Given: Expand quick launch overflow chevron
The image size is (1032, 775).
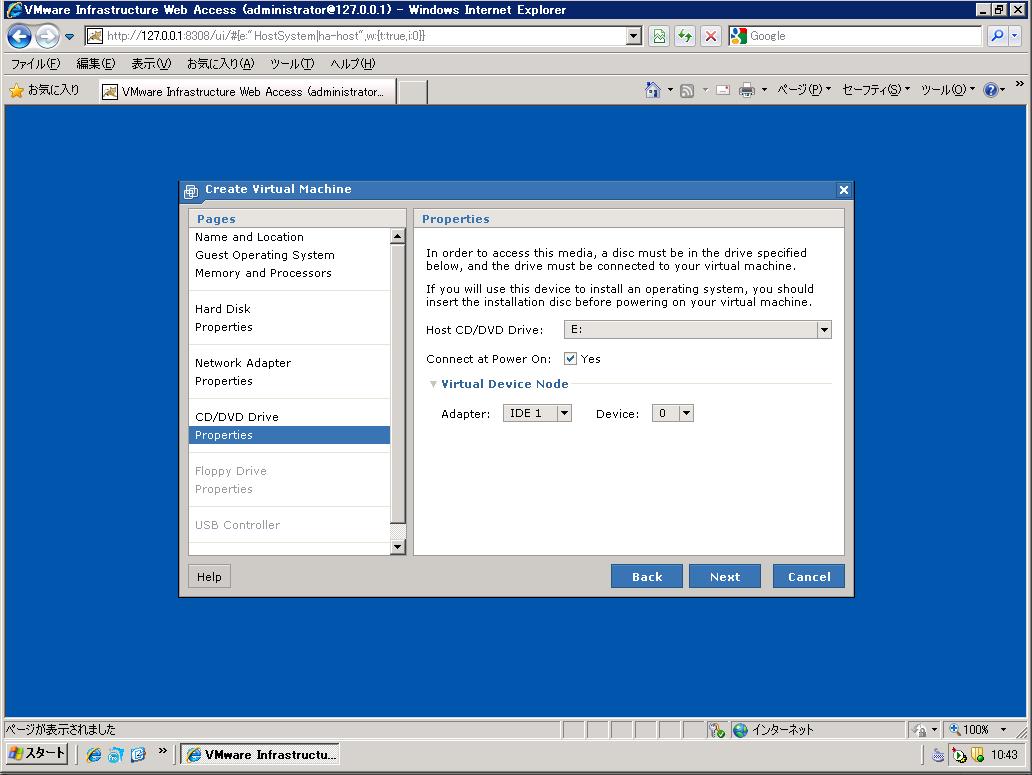Looking at the screenshot, I should pos(162,751).
